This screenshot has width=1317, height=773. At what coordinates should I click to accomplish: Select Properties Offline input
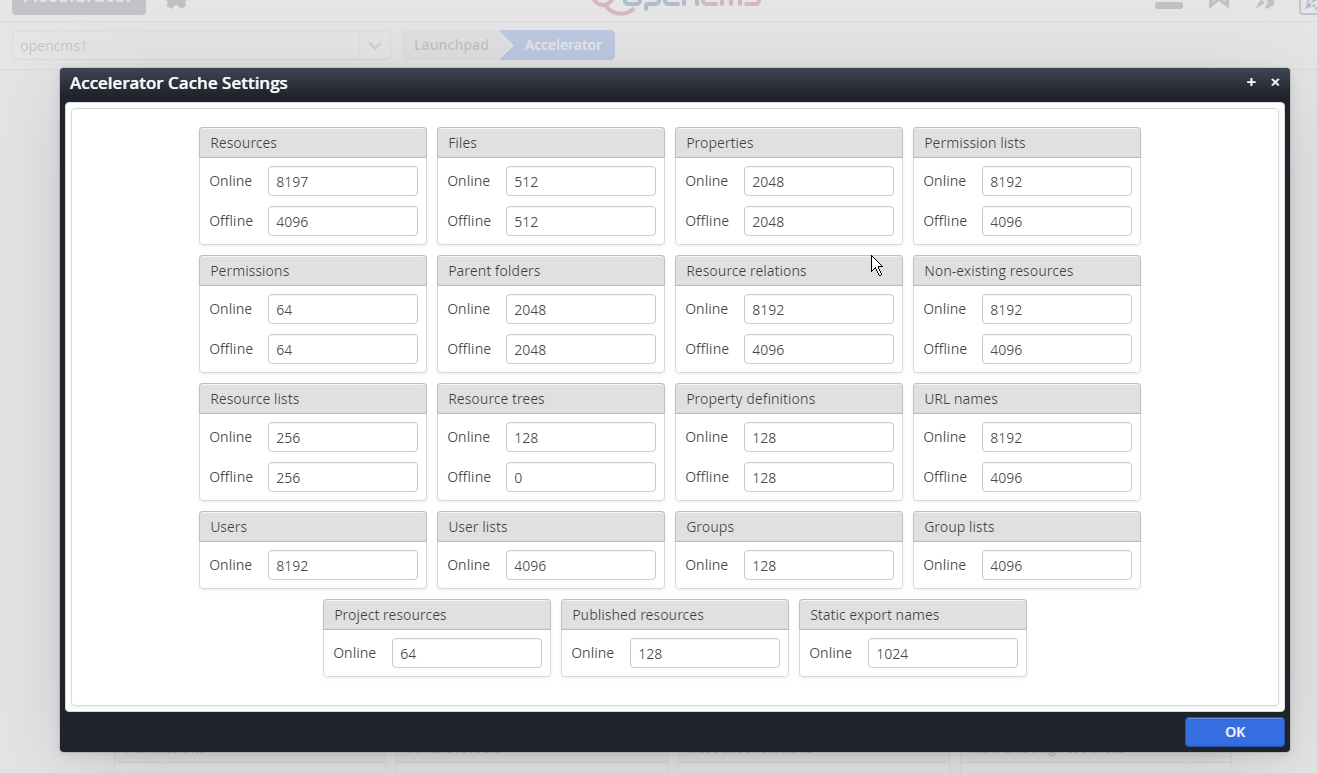(819, 221)
